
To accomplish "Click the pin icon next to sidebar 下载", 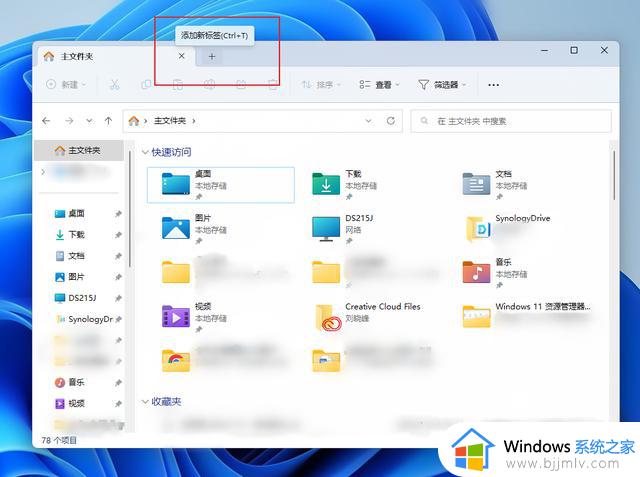I will [118, 235].
